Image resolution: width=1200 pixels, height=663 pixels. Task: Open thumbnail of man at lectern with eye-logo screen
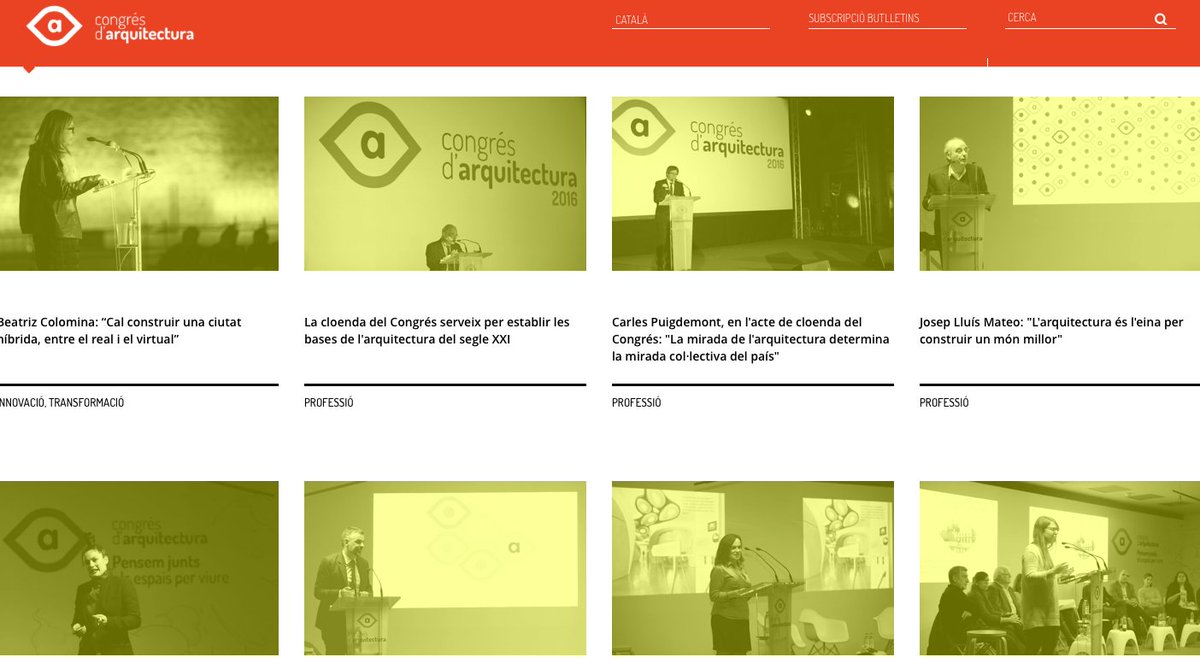(445, 568)
